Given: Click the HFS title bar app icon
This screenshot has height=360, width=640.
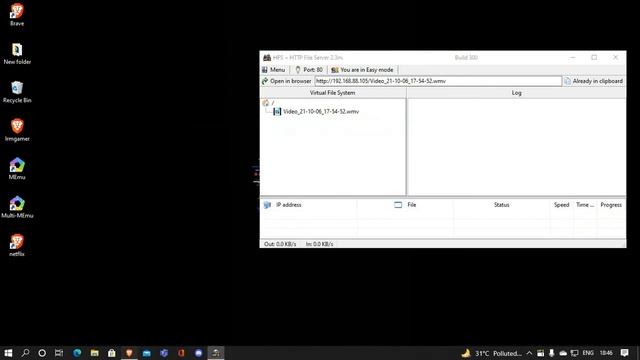Looking at the screenshot, I should click(267, 58).
